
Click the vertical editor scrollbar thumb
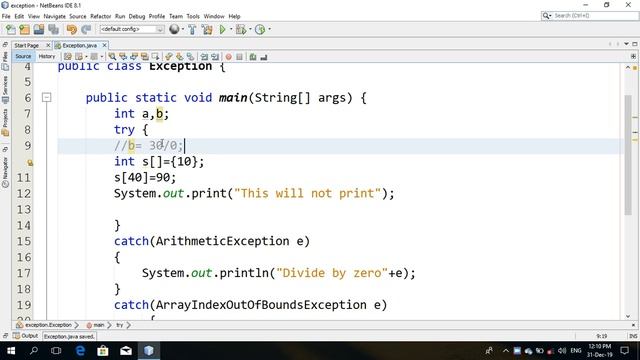[628, 154]
